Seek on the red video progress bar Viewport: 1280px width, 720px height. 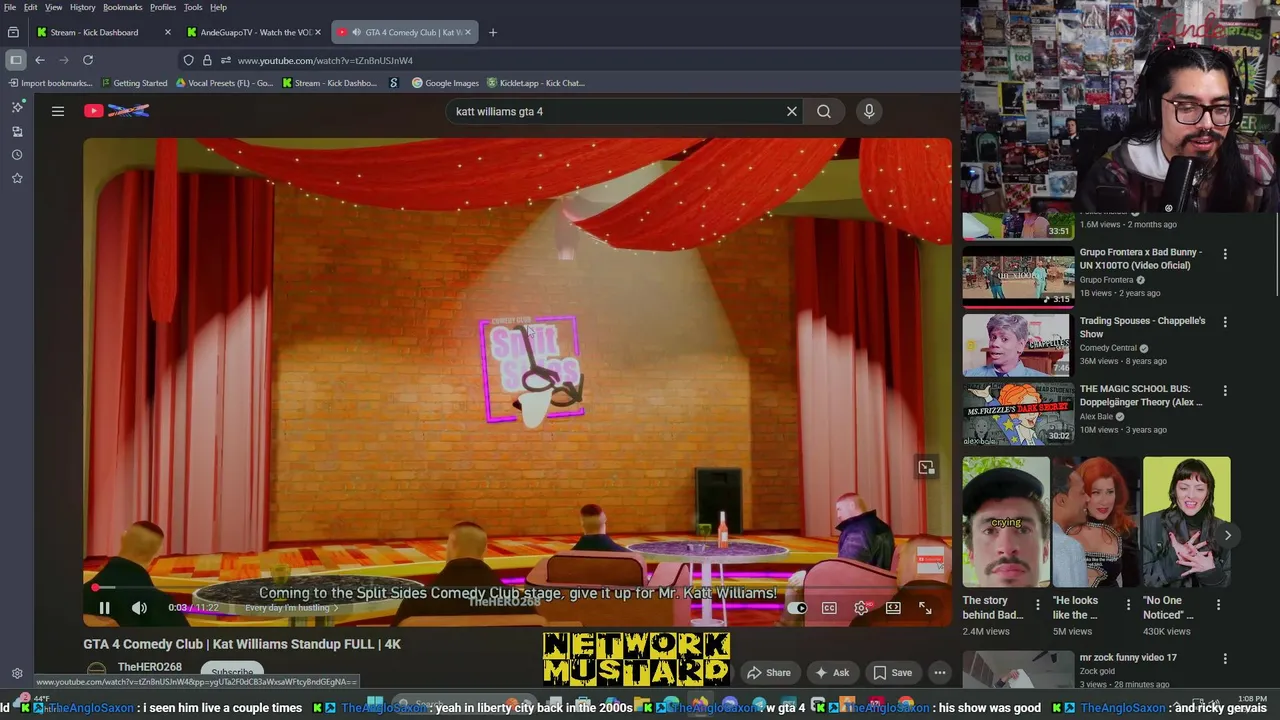(517, 588)
